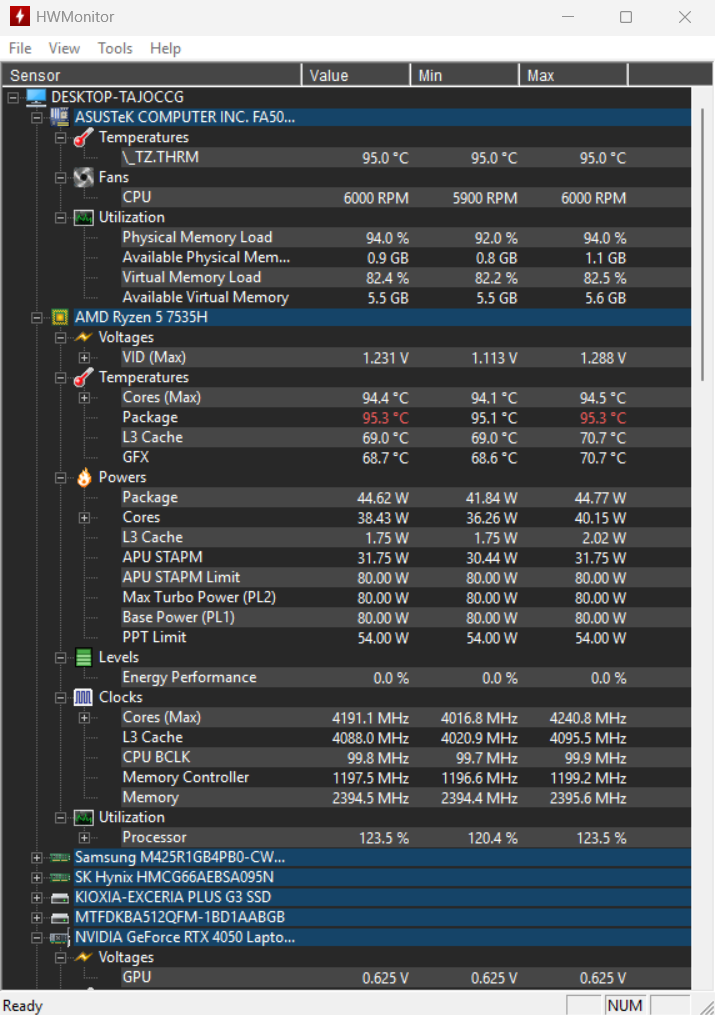The width and height of the screenshot is (715, 1015).
Task: Click the Samsung memory module icon
Action: pos(60,858)
